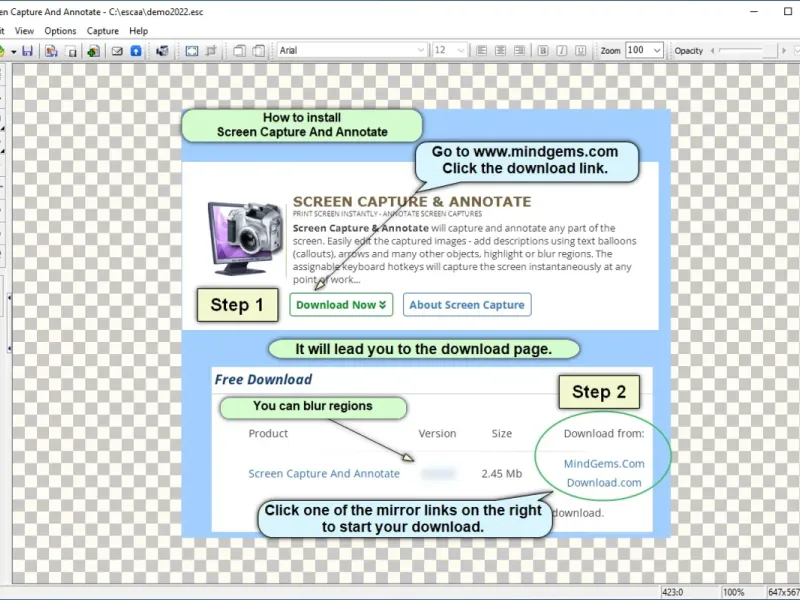
Task: Open the Capture menu
Action: point(103,31)
